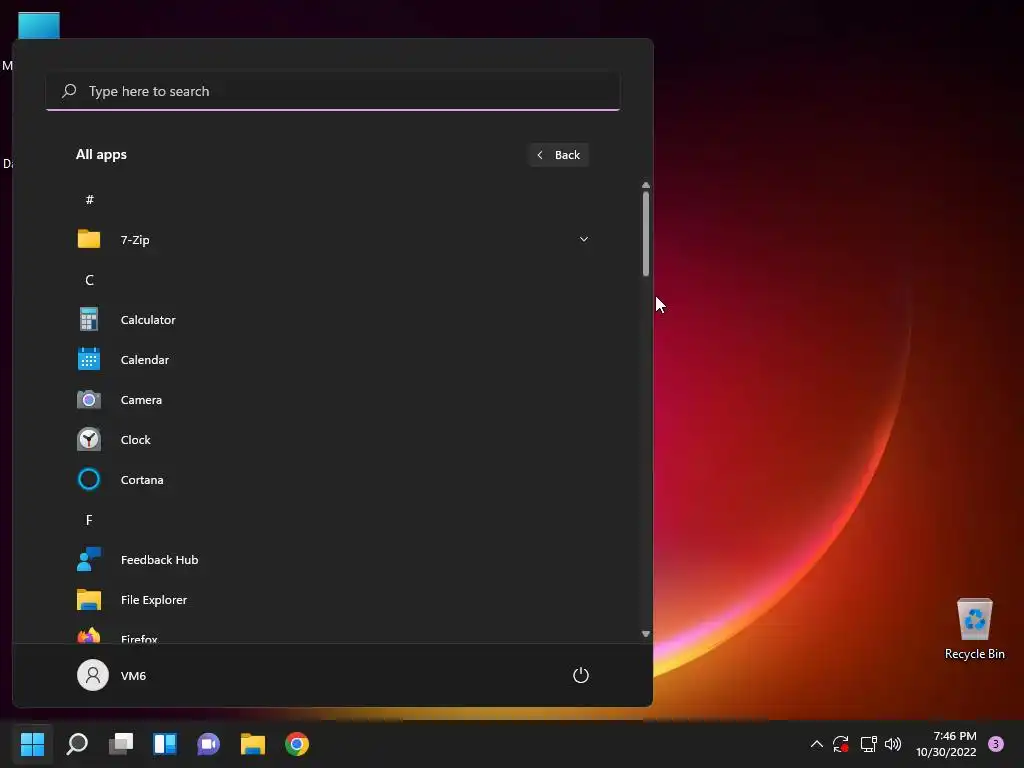This screenshot has width=1024, height=768.
Task: Click the scrollbar up arrow in the apps list
Action: (646, 185)
